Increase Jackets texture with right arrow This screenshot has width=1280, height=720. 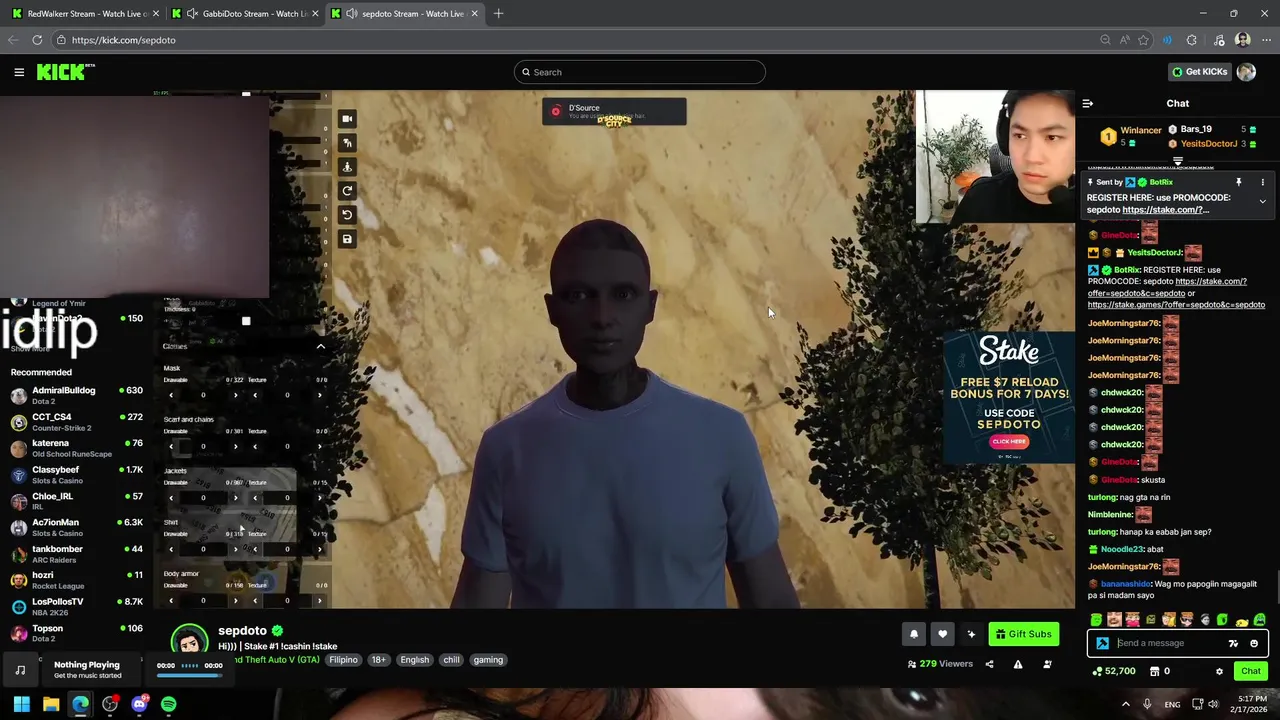click(x=319, y=498)
